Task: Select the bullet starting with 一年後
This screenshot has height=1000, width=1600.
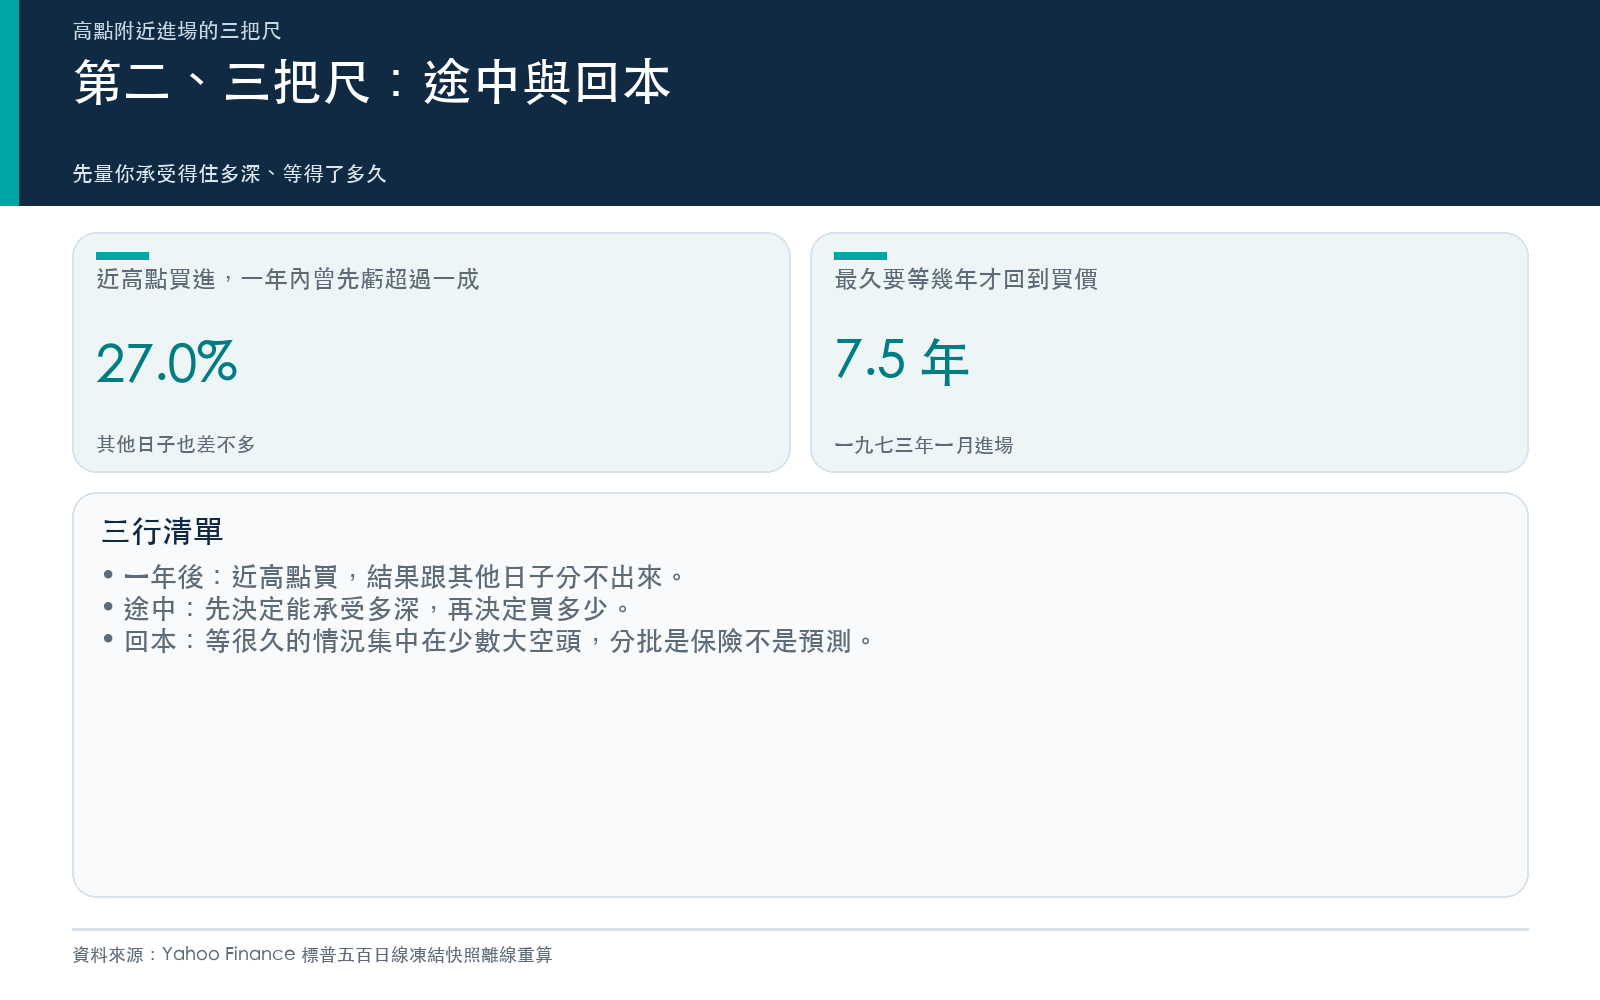Action: point(394,577)
